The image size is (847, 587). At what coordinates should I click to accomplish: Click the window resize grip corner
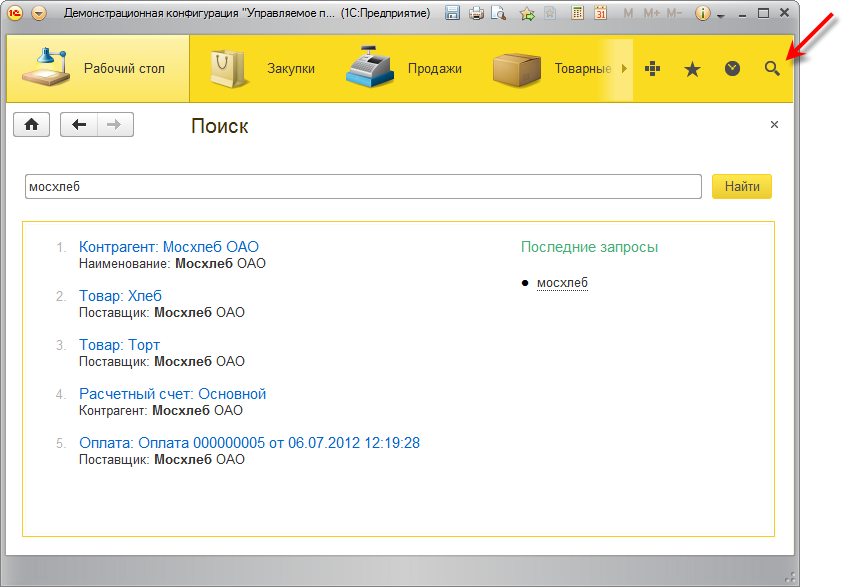point(791,577)
